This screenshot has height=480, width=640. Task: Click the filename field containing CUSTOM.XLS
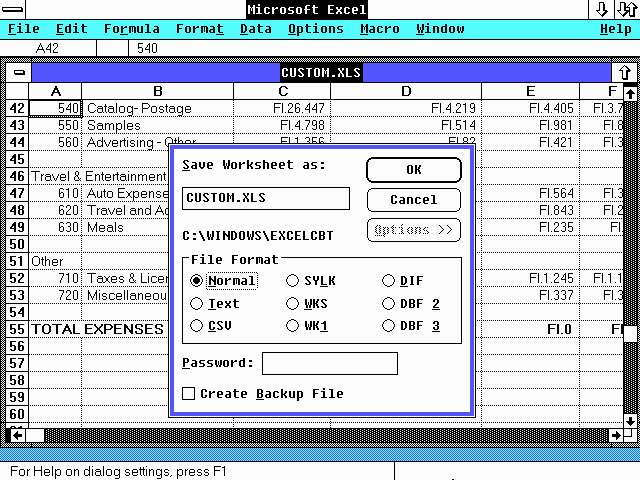(x=266, y=198)
